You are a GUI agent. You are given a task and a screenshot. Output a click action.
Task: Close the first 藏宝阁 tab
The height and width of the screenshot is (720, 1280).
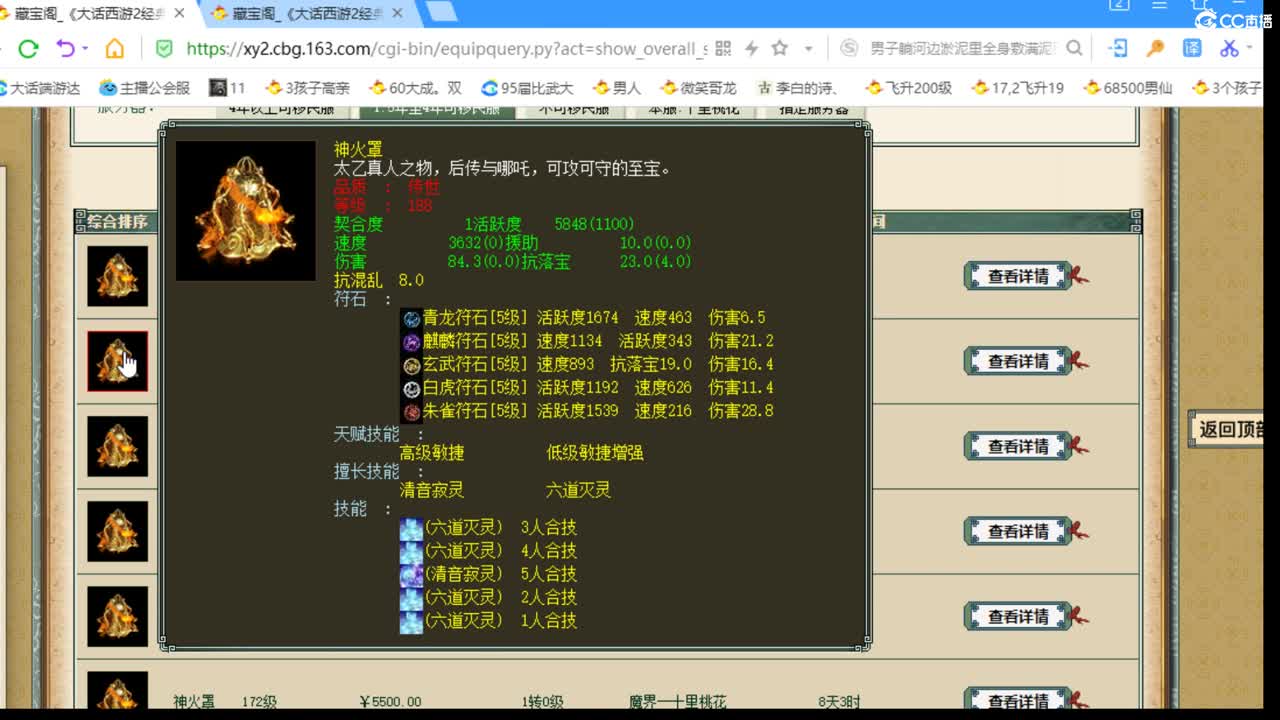pyautogui.click(x=181, y=13)
